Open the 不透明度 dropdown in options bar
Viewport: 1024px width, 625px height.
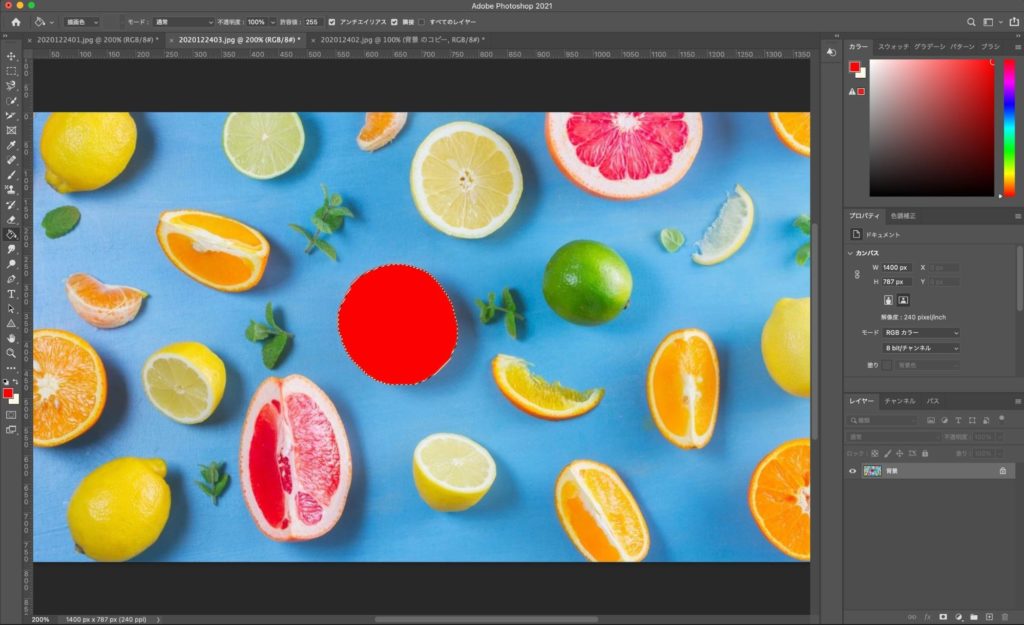click(272, 22)
